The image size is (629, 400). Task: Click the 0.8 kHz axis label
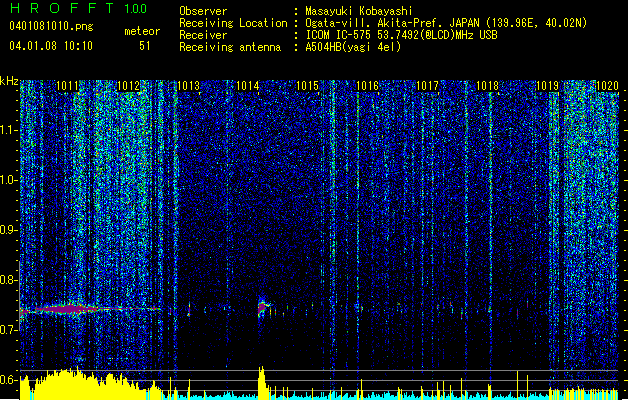click(9, 280)
